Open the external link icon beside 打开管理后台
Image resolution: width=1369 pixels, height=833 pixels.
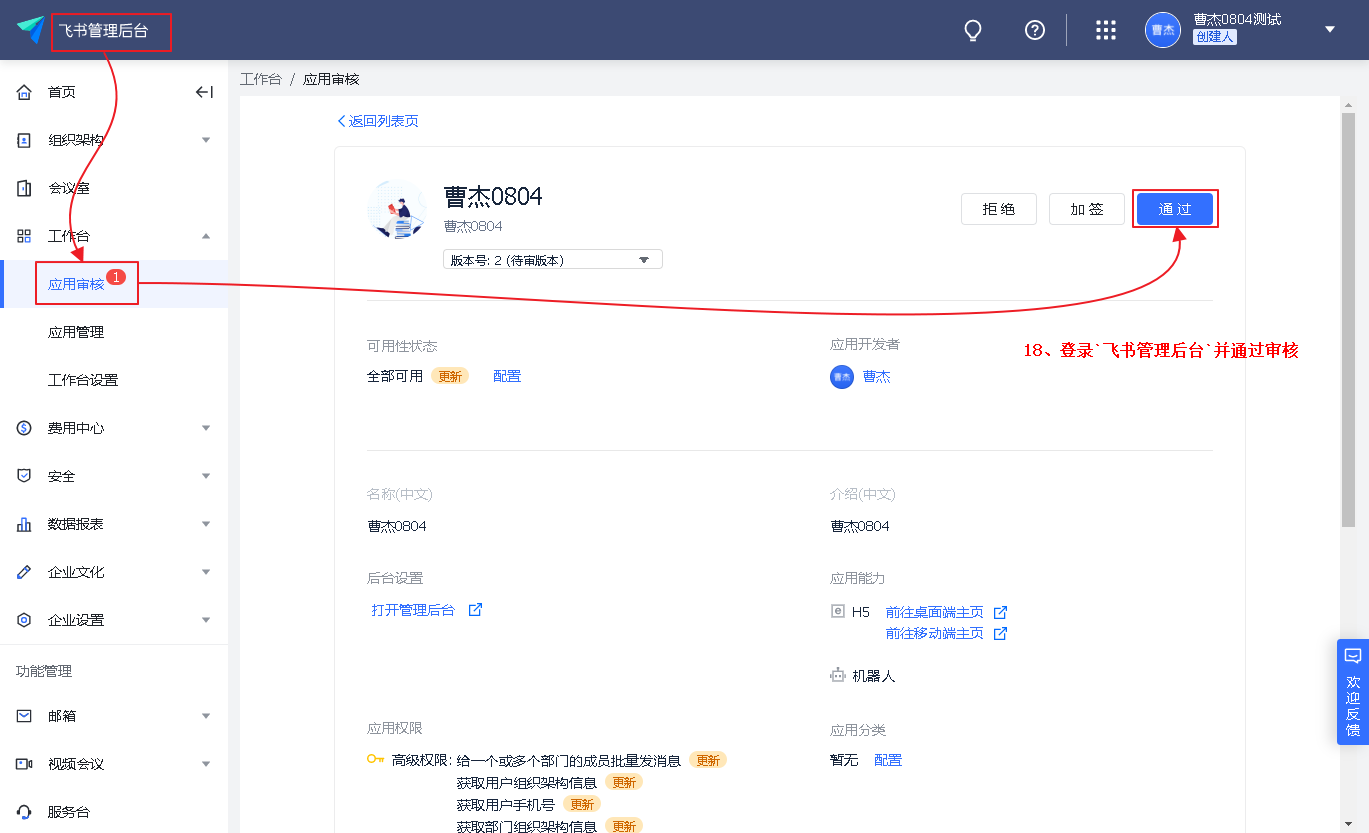[476, 610]
